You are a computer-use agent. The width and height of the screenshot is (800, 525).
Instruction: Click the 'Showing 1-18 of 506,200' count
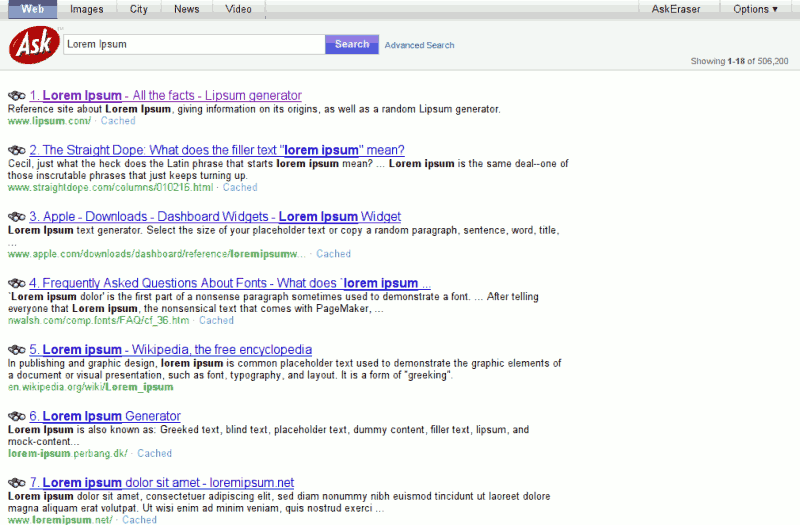coord(739,61)
